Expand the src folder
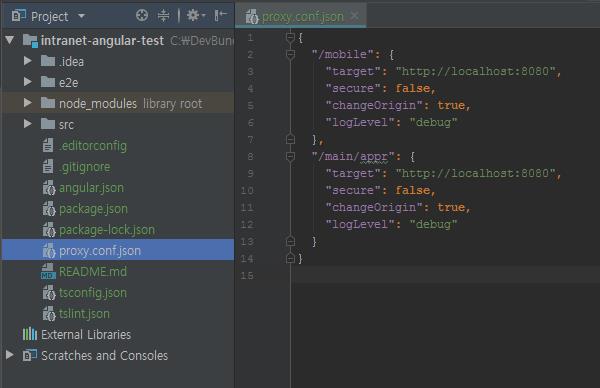This screenshot has height=388, width=600. [x=28, y=124]
